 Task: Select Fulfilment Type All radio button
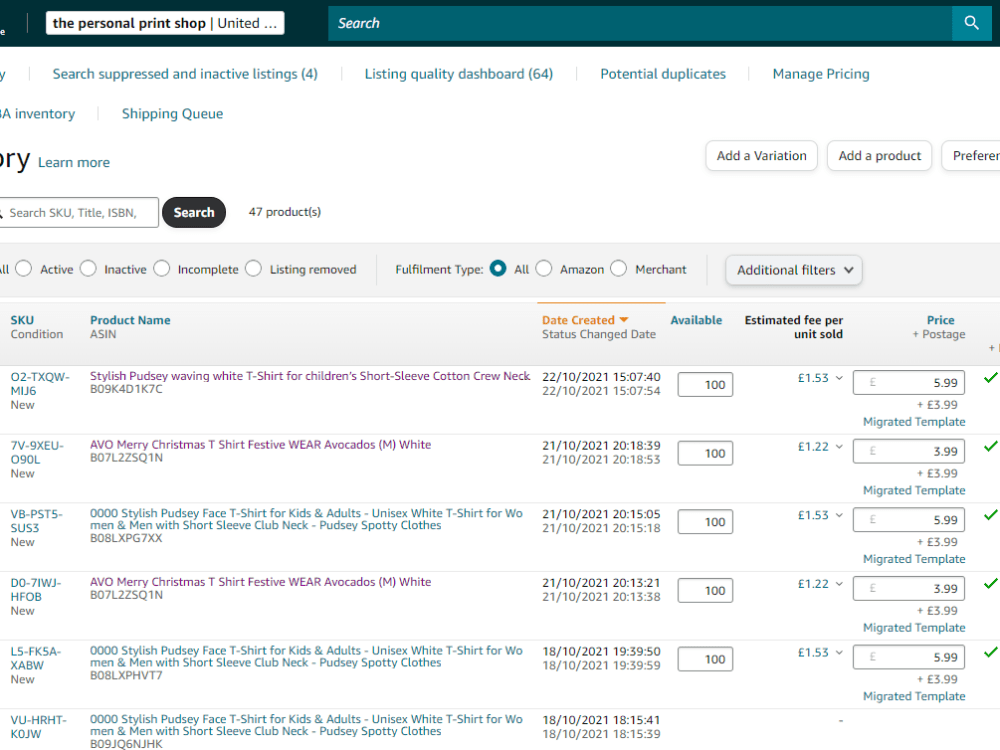tap(498, 268)
